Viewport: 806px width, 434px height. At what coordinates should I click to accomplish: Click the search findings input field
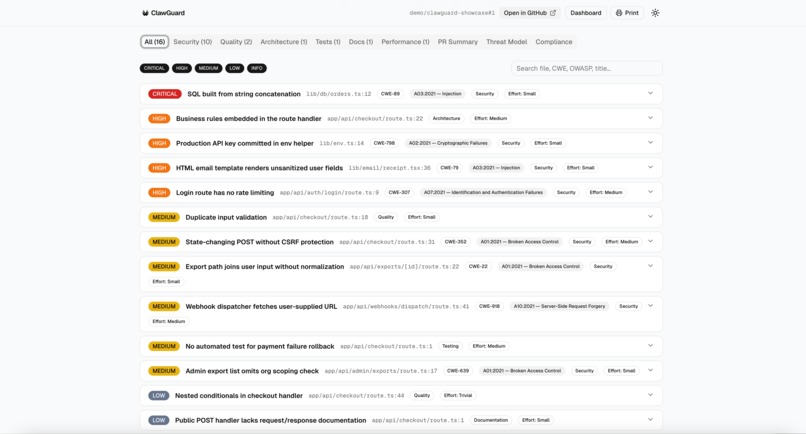pos(587,68)
